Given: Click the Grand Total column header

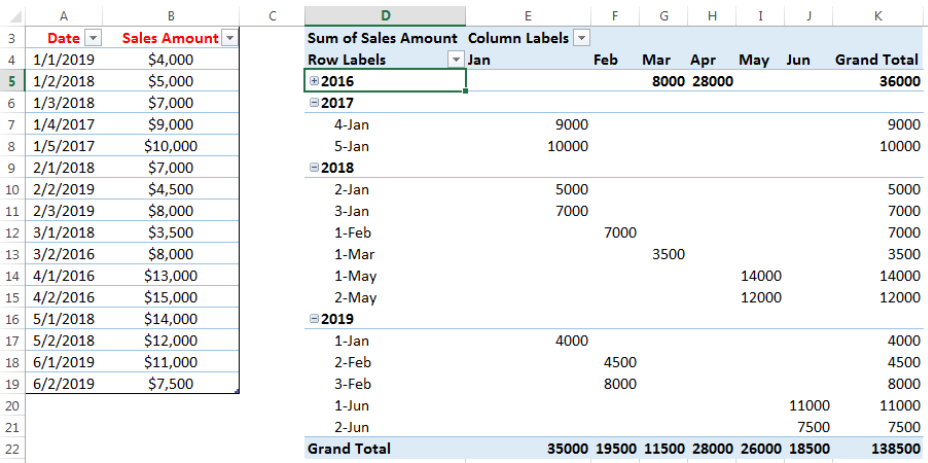Looking at the screenshot, I should point(878,60).
